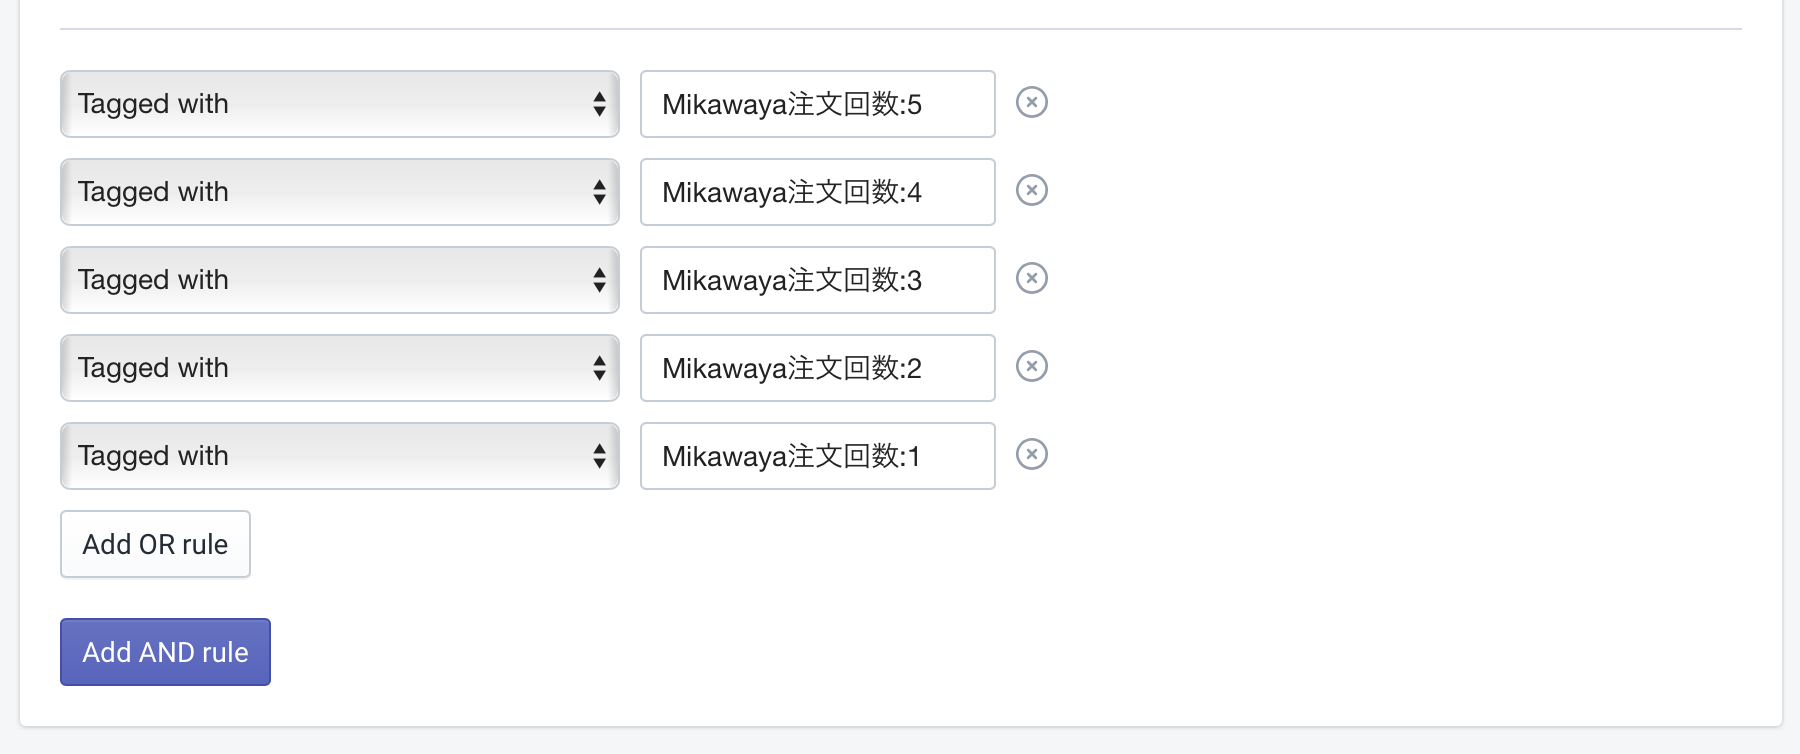Remove the rule tagged Mikawaya注文回数:3
Image resolution: width=1800 pixels, height=754 pixels.
[1031, 278]
